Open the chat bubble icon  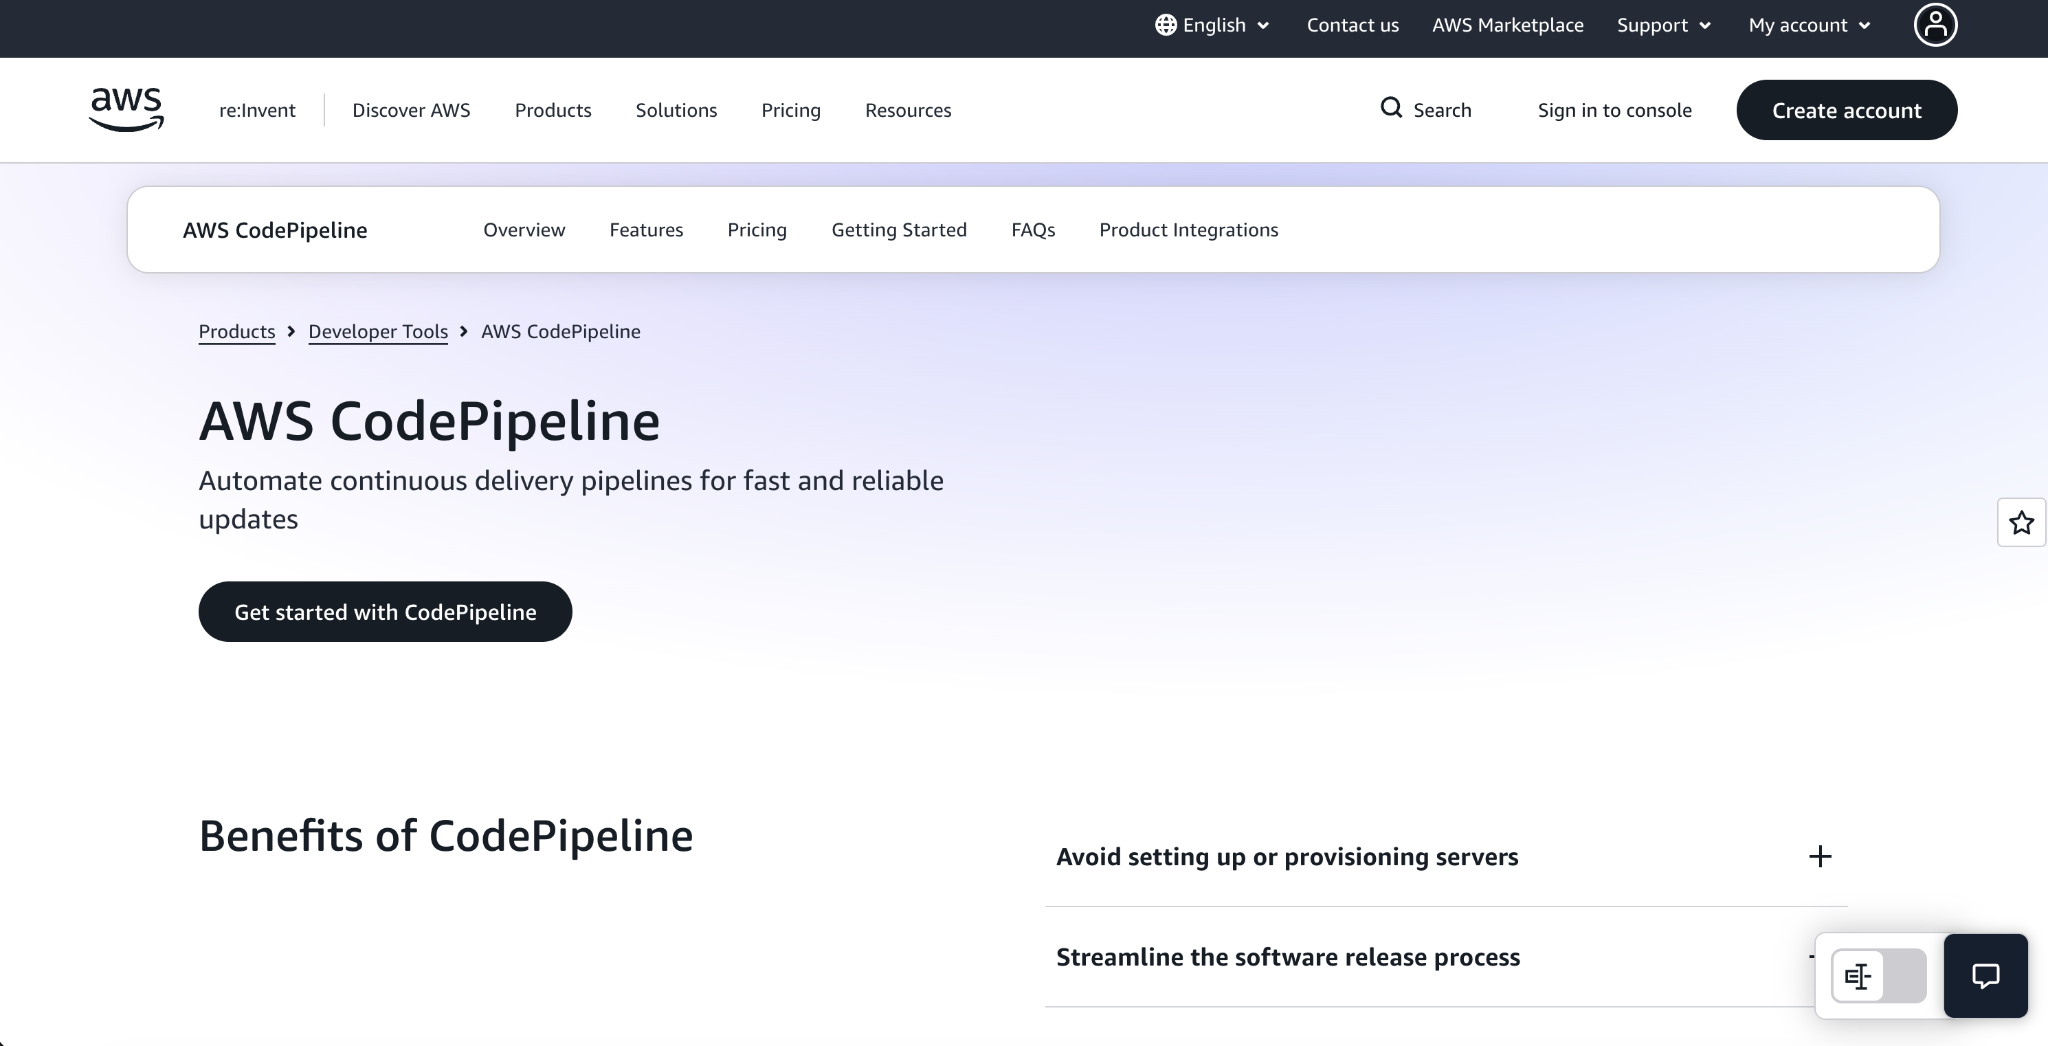(x=1985, y=976)
